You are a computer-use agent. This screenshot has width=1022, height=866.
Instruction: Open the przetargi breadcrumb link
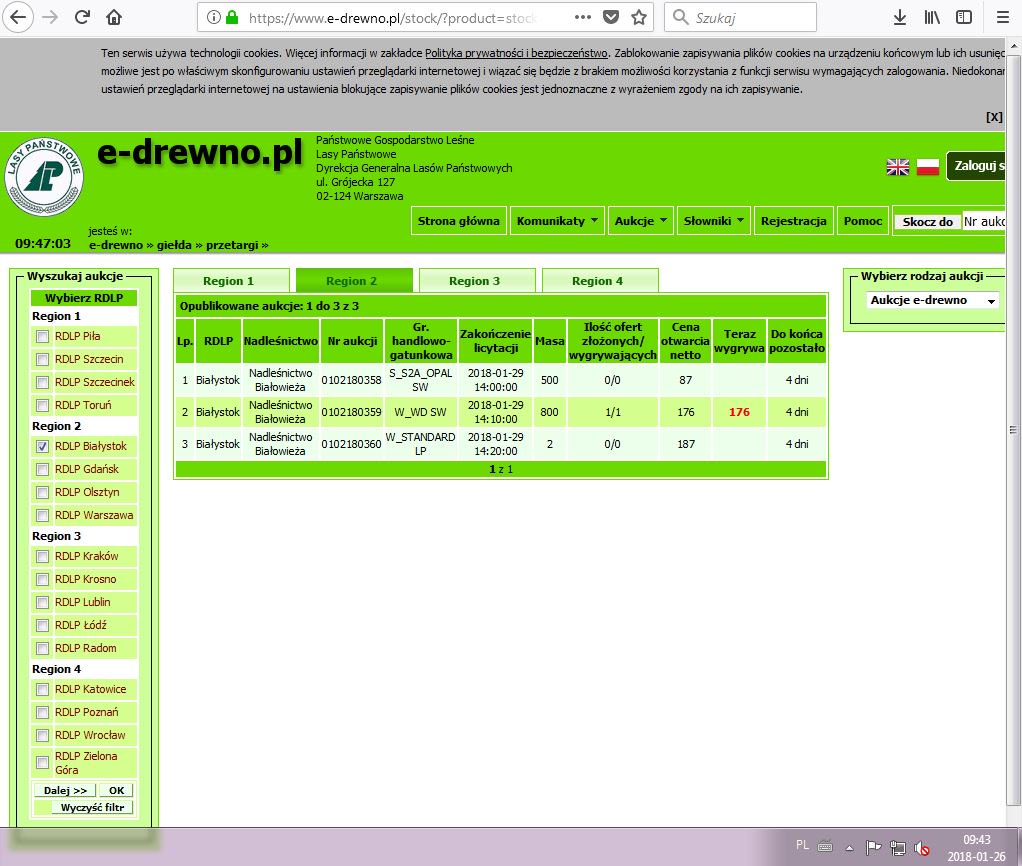pos(232,245)
